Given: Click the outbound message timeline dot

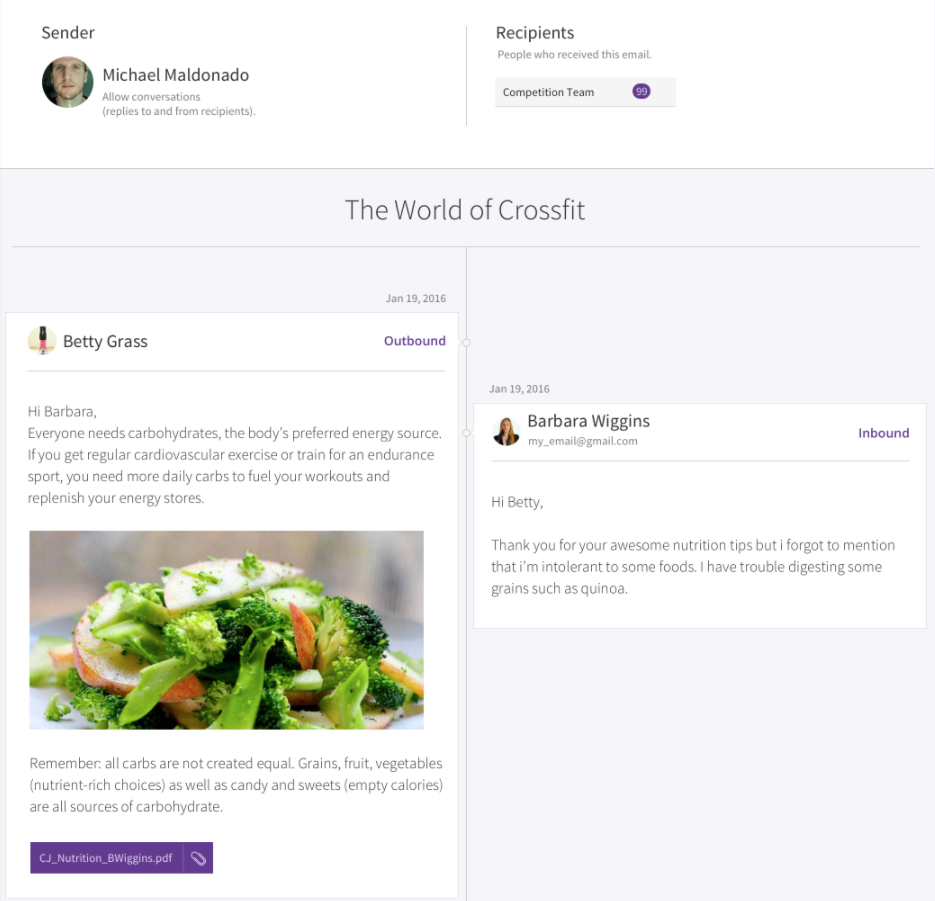Looking at the screenshot, I should point(466,342).
